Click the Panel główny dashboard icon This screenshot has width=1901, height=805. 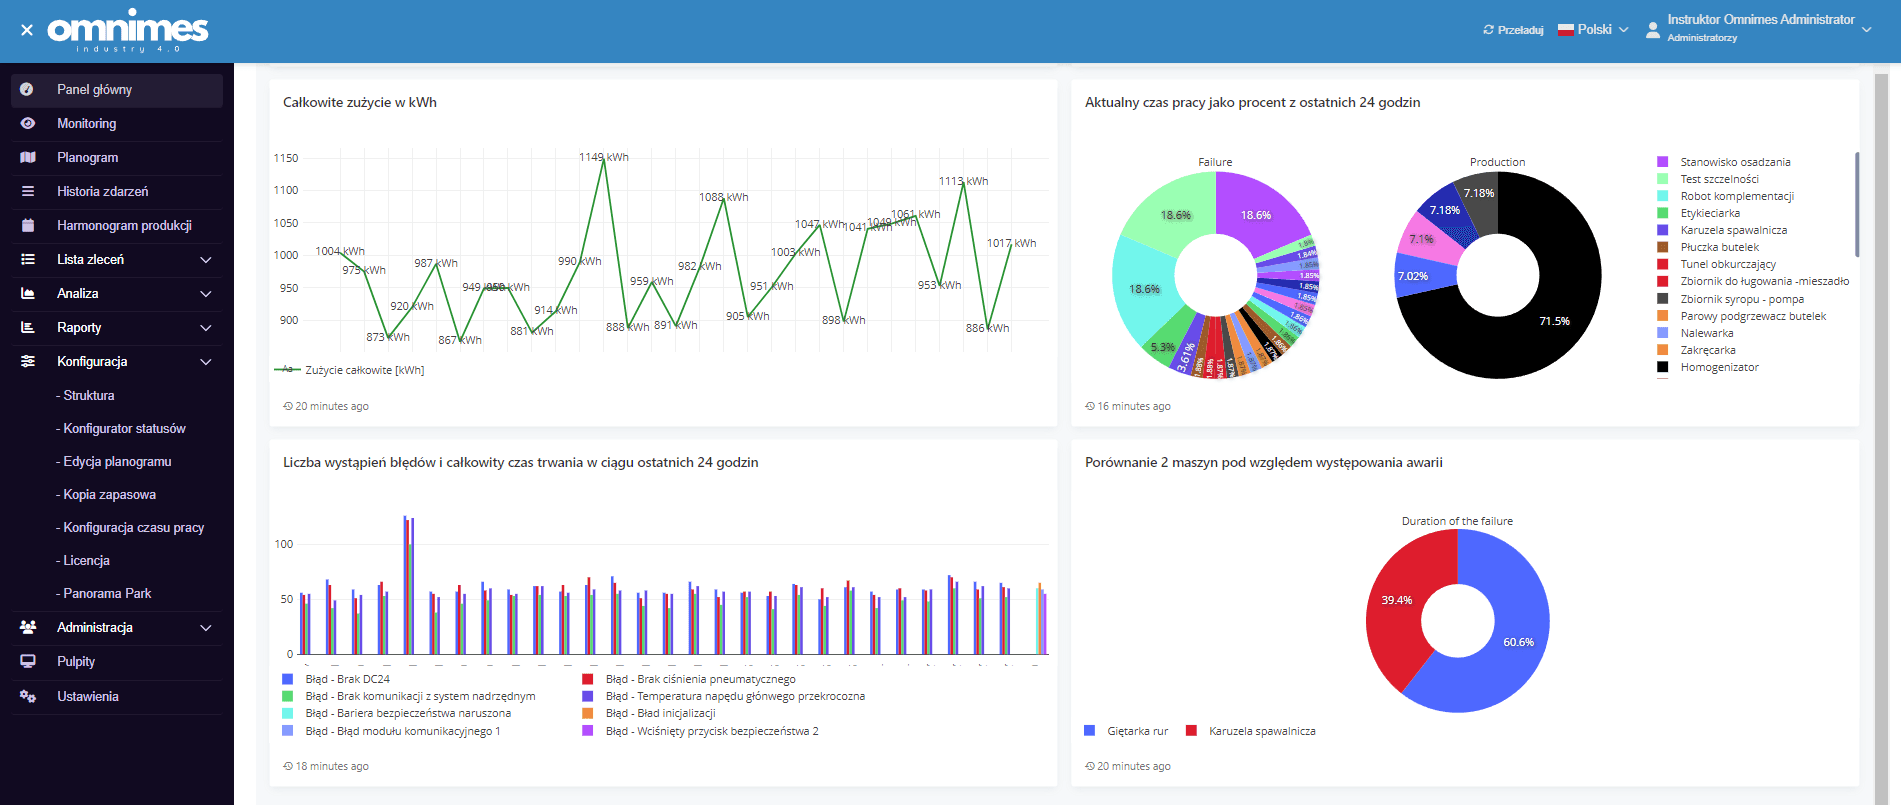point(27,89)
